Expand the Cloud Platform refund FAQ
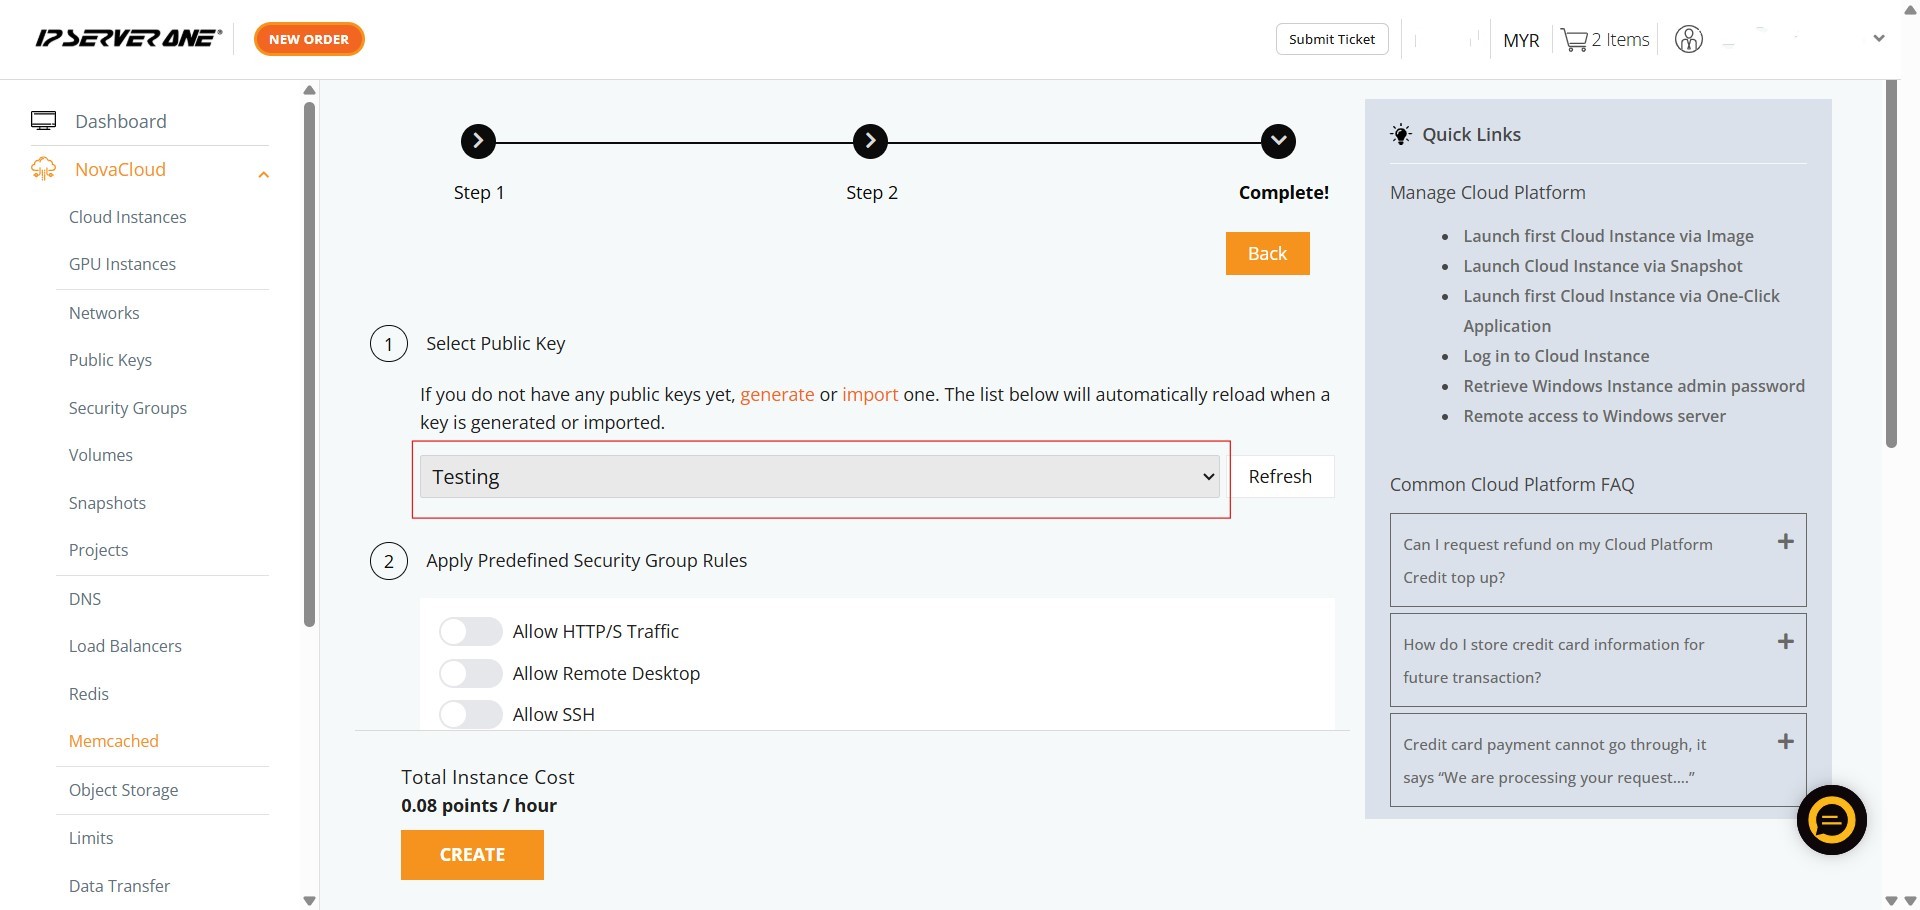 [1785, 542]
